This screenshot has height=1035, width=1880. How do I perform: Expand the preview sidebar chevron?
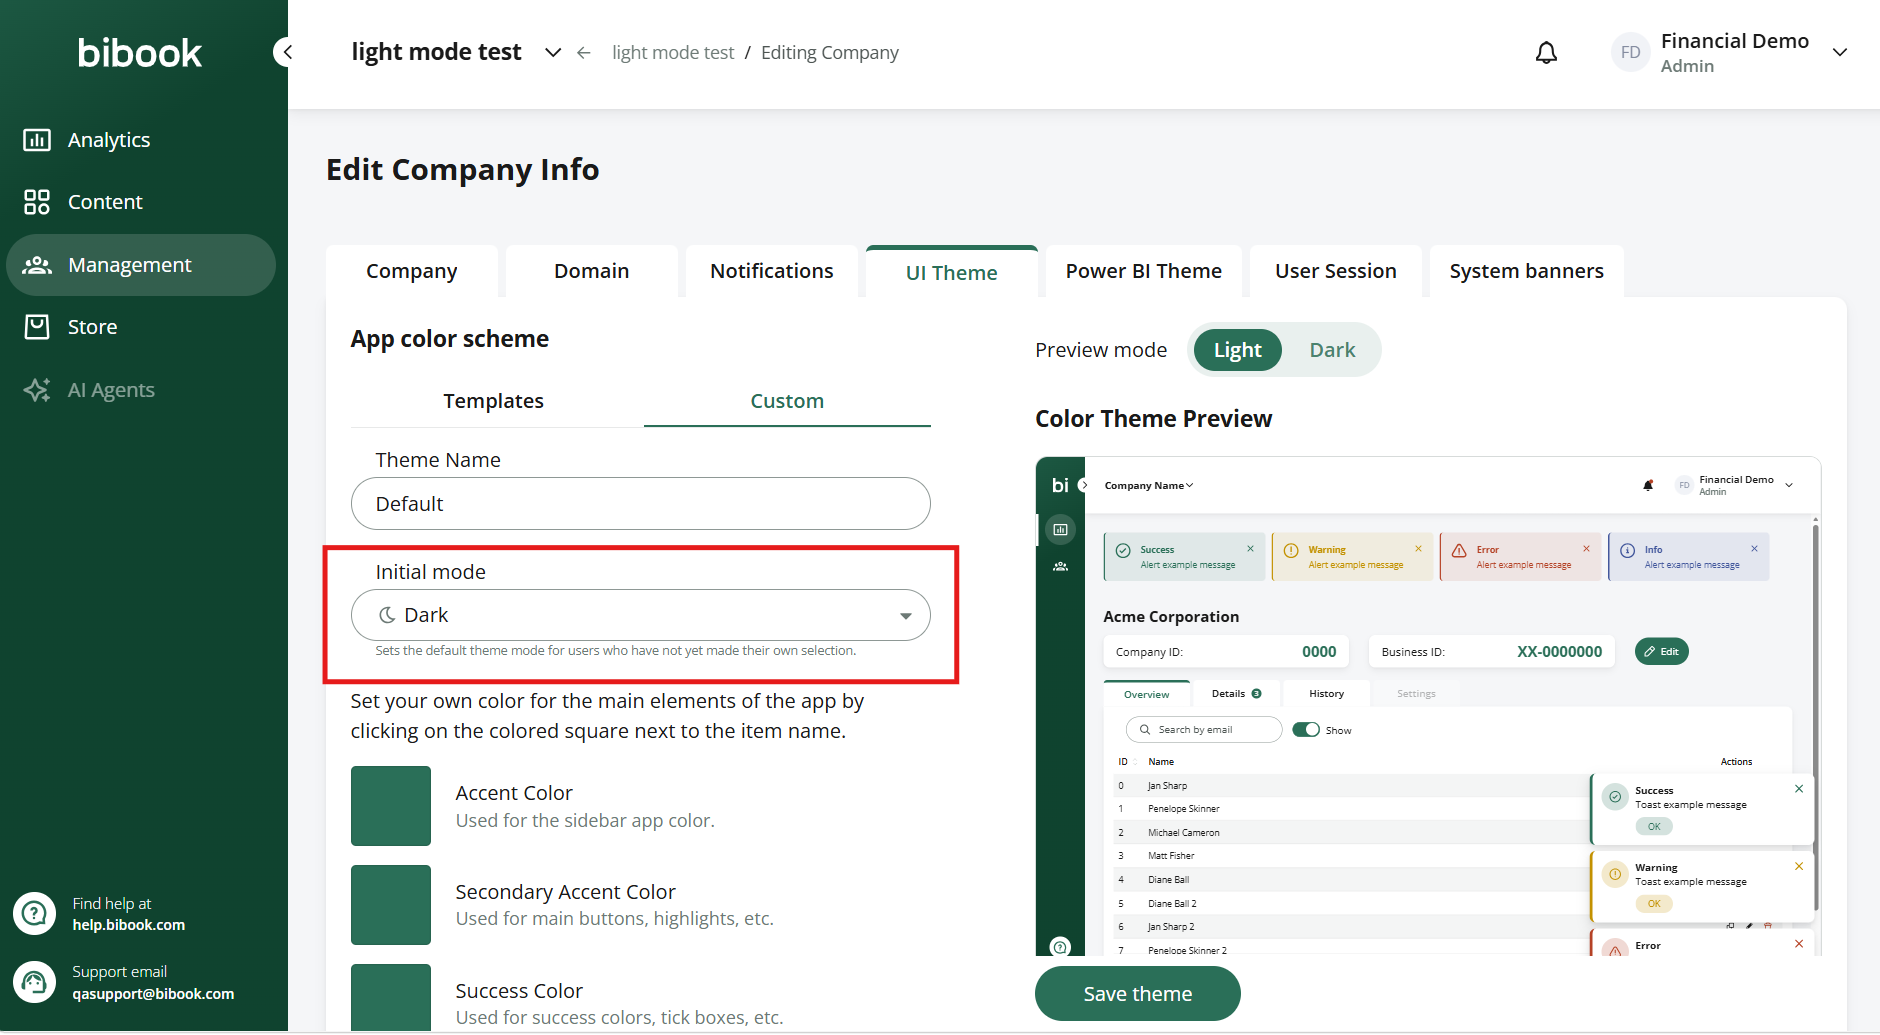(x=1083, y=485)
